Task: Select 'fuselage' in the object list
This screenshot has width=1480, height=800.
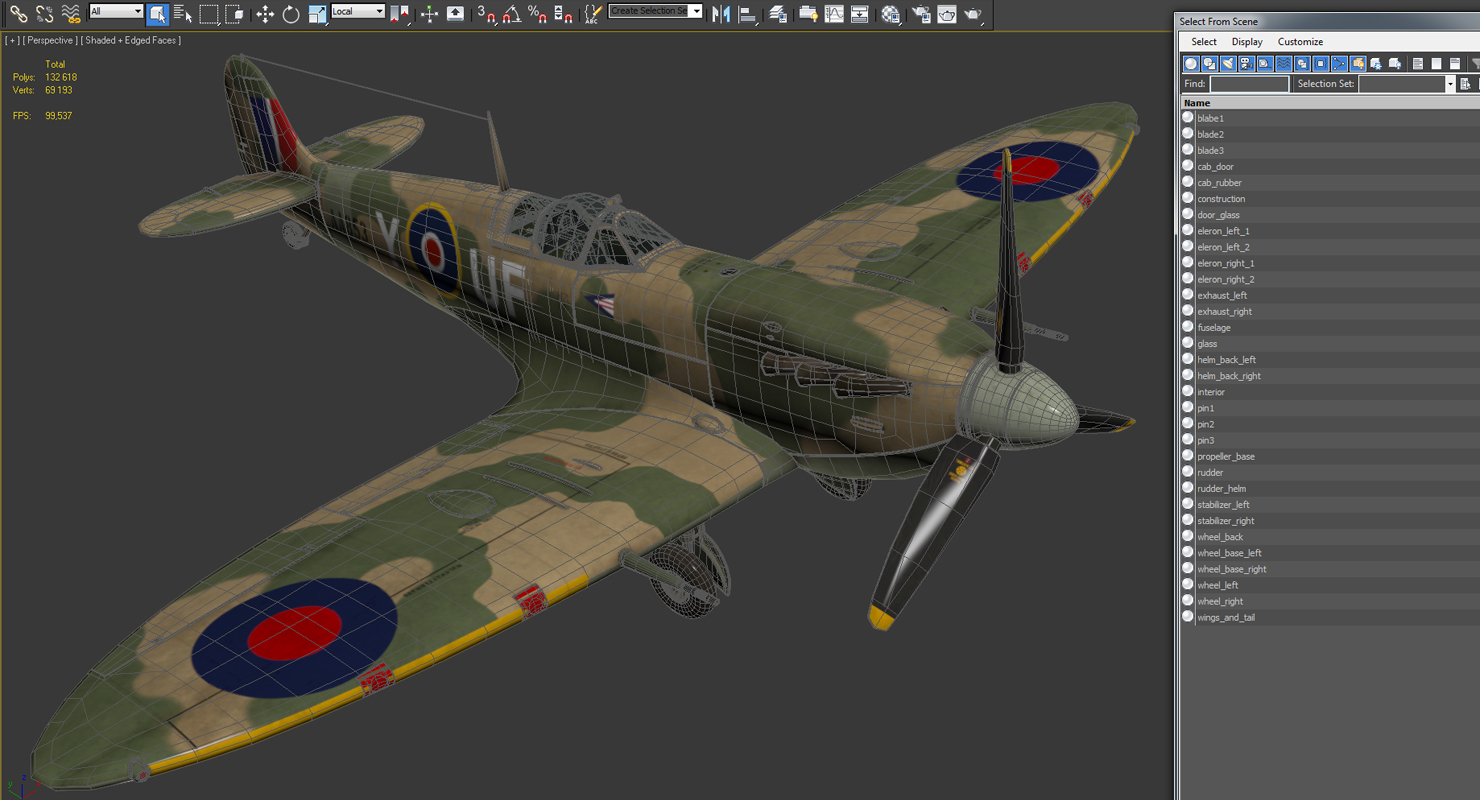Action: coord(1330,327)
